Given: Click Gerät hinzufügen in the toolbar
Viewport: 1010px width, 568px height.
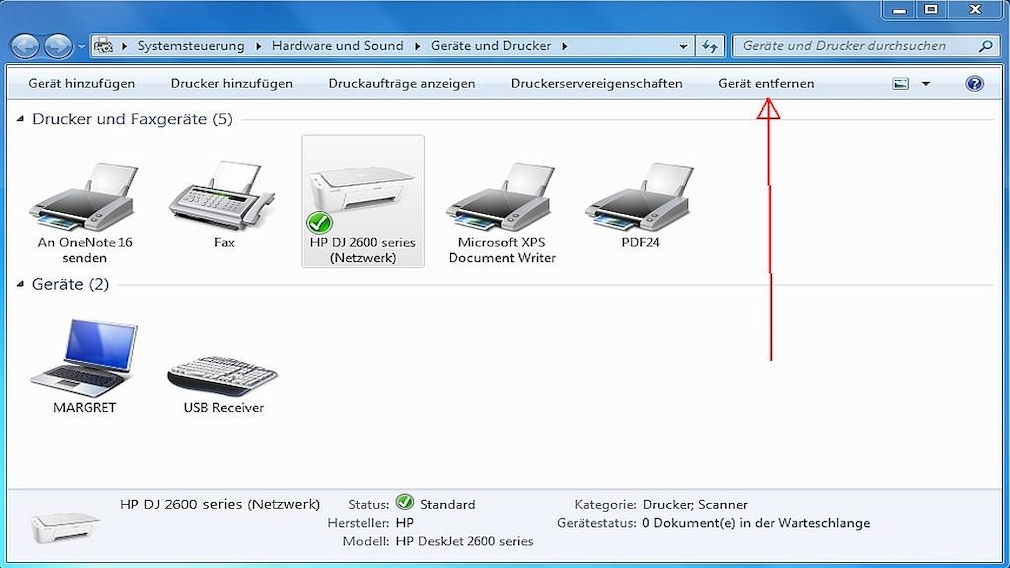Looking at the screenshot, I should click(x=82, y=84).
